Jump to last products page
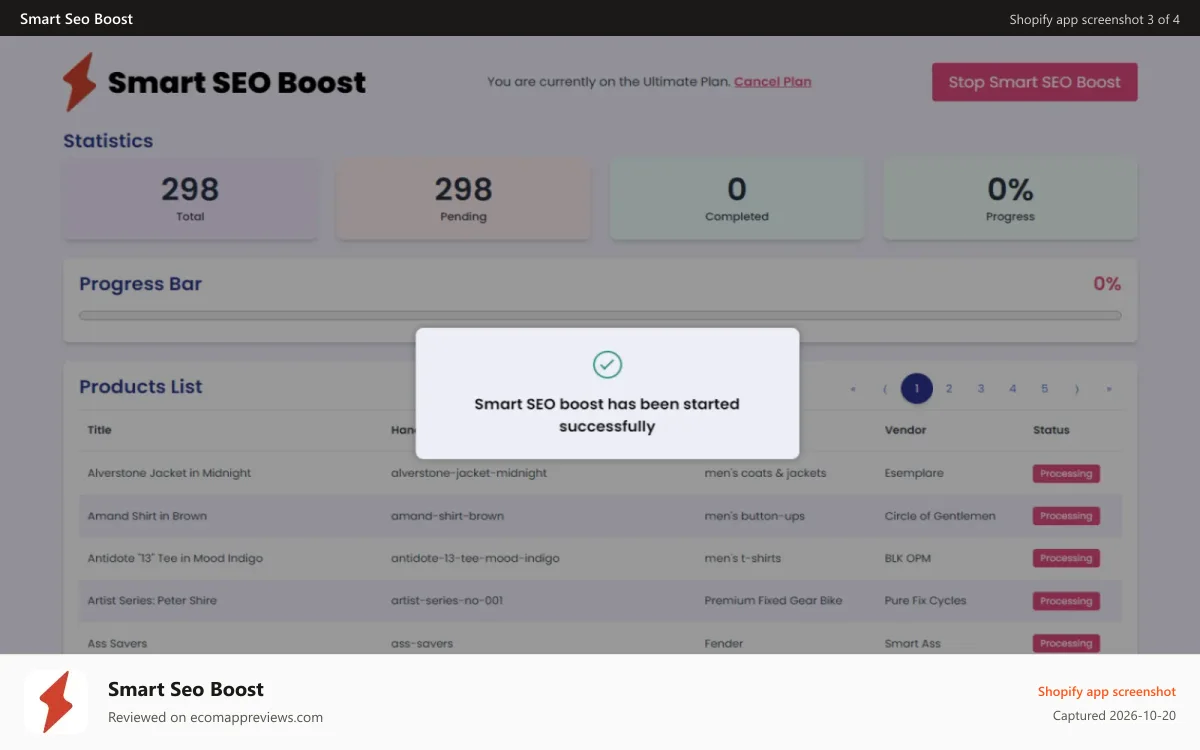This screenshot has width=1200, height=750. point(1109,389)
